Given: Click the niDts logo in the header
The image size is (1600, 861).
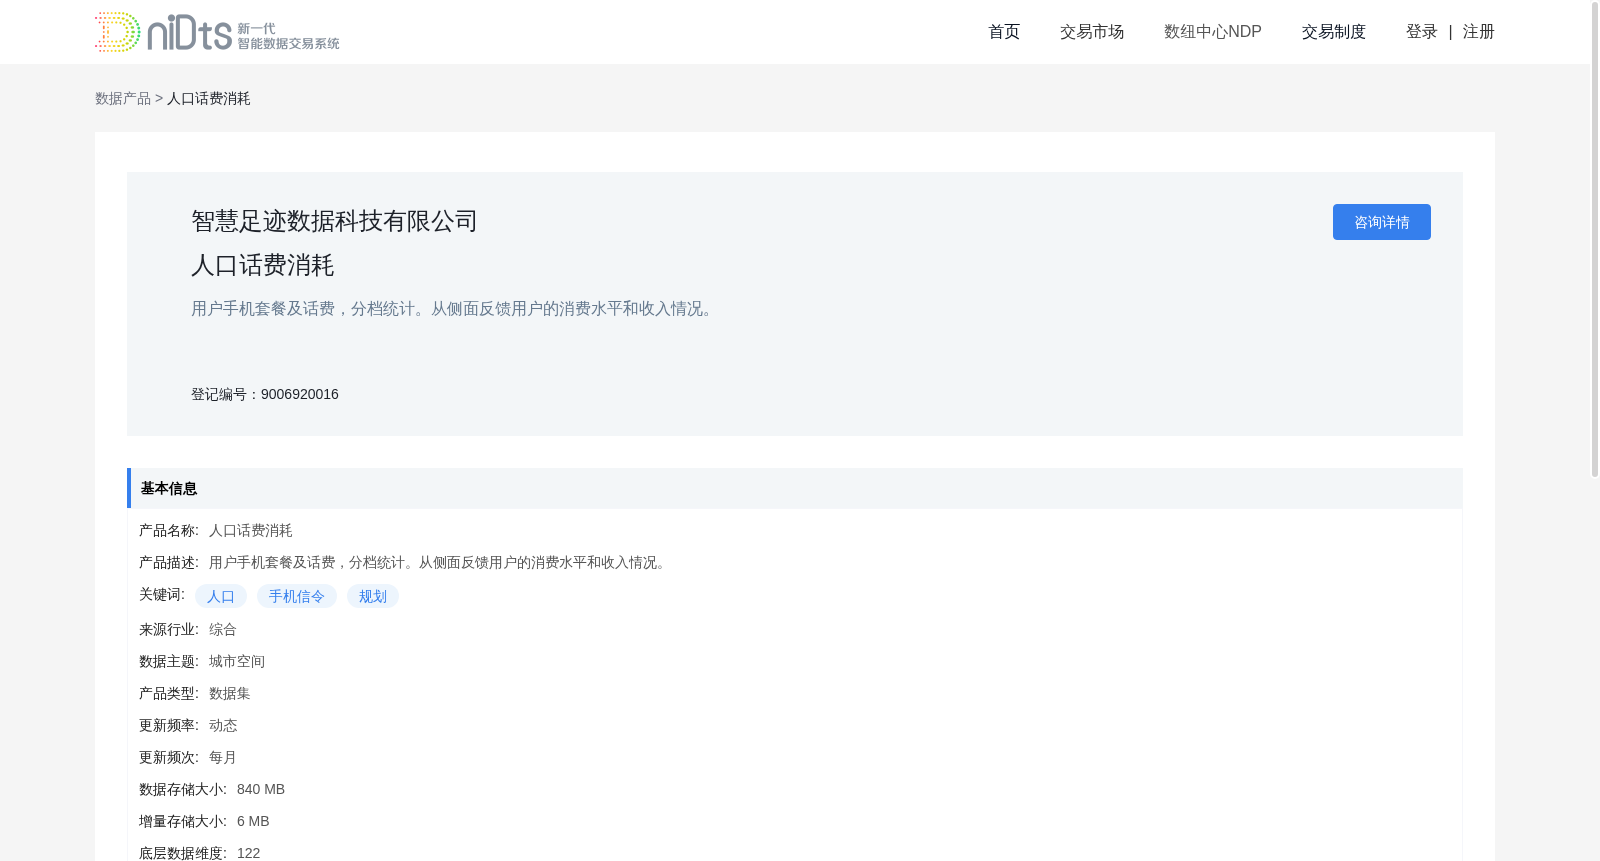Looking at the screenshot, I should 217,32.
